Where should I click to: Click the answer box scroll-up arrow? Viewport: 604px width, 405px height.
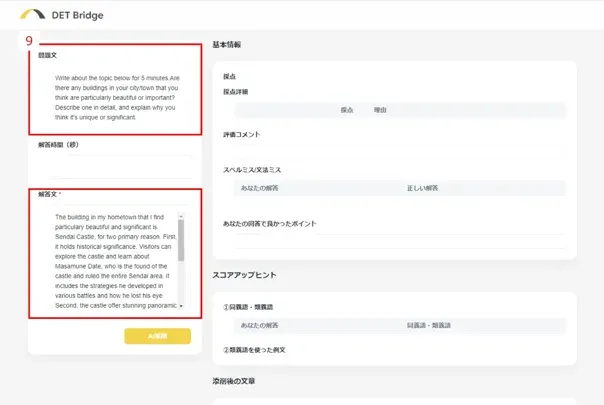pyautogui.click(x=181, y=216)
